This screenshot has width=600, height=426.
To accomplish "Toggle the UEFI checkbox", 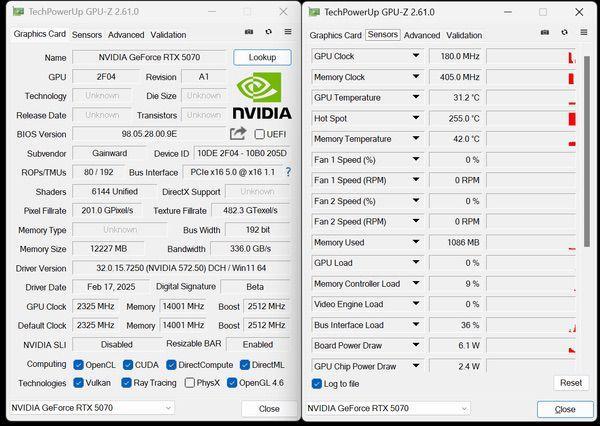I will [x=259, y=134].
